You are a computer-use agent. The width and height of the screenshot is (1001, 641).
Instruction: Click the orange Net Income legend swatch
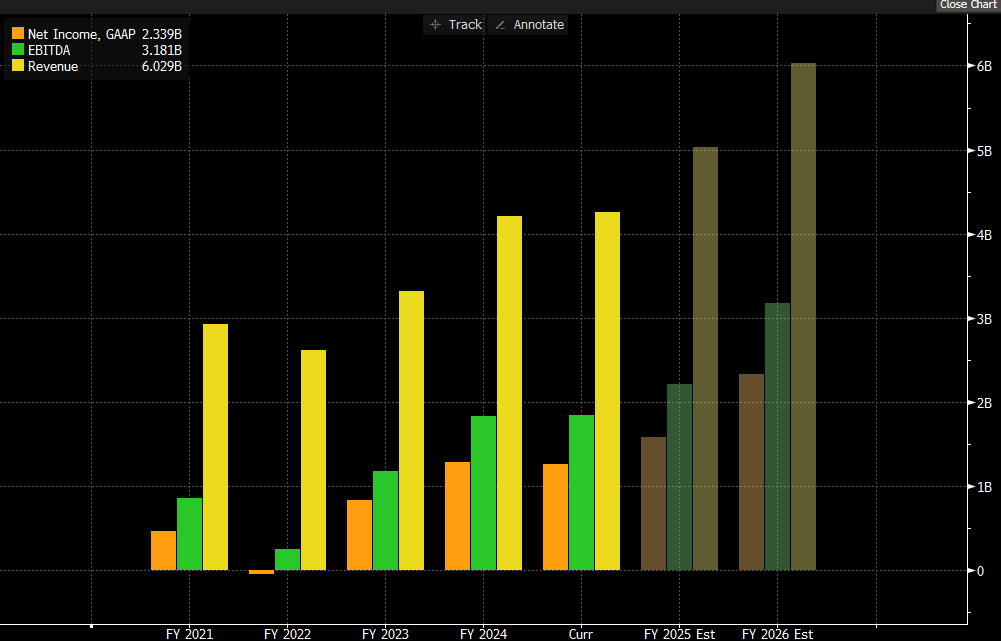(x=17, y=34)
